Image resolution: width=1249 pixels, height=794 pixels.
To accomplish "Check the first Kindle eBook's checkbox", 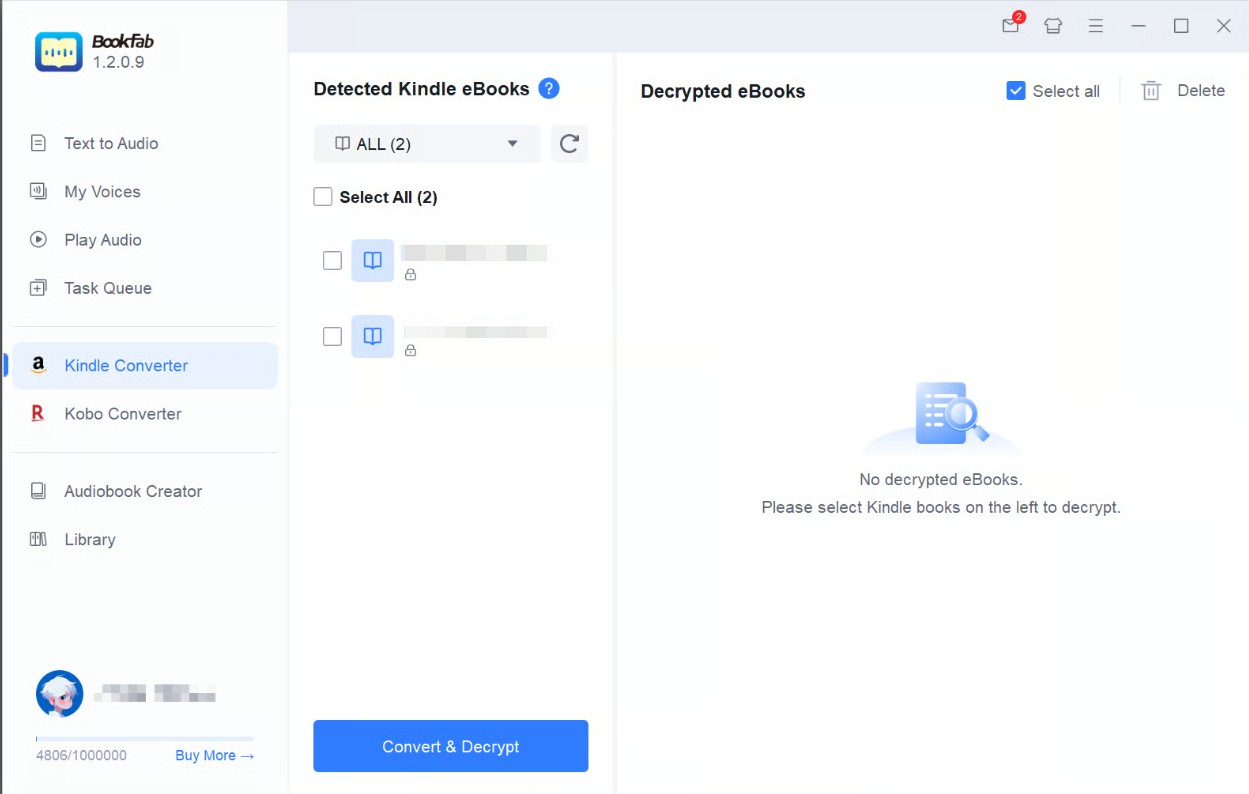I will [x=332, y=260].
